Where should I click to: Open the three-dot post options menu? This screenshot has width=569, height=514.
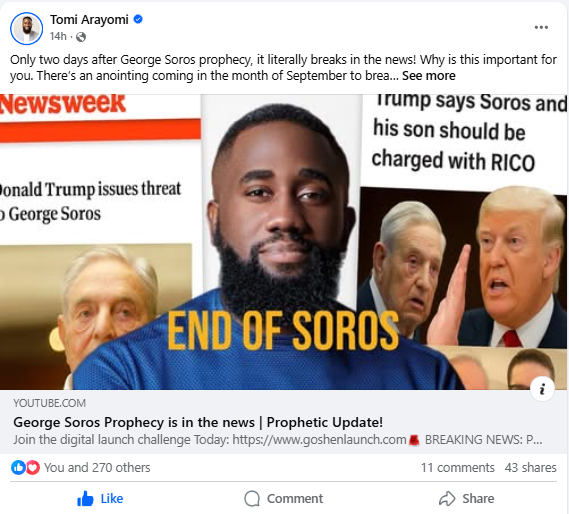coord(541,27)
